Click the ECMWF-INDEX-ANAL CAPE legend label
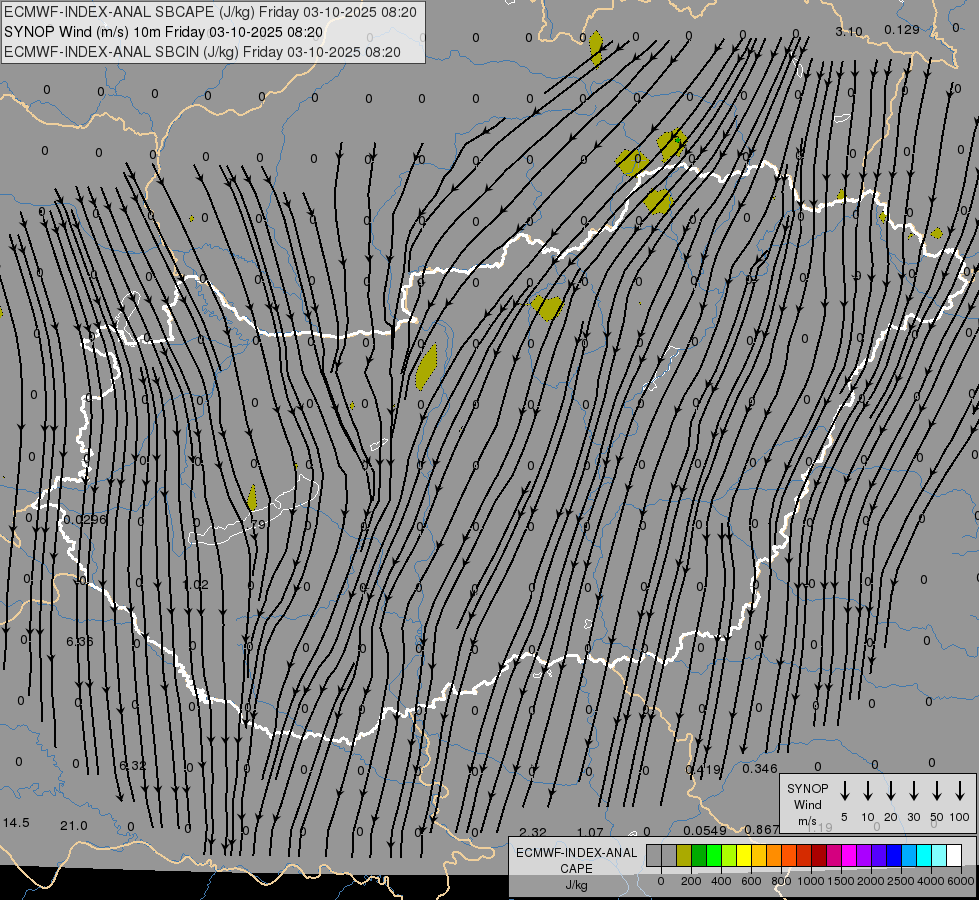This screenshot has height=900, width=979. (x=575, y=860)
